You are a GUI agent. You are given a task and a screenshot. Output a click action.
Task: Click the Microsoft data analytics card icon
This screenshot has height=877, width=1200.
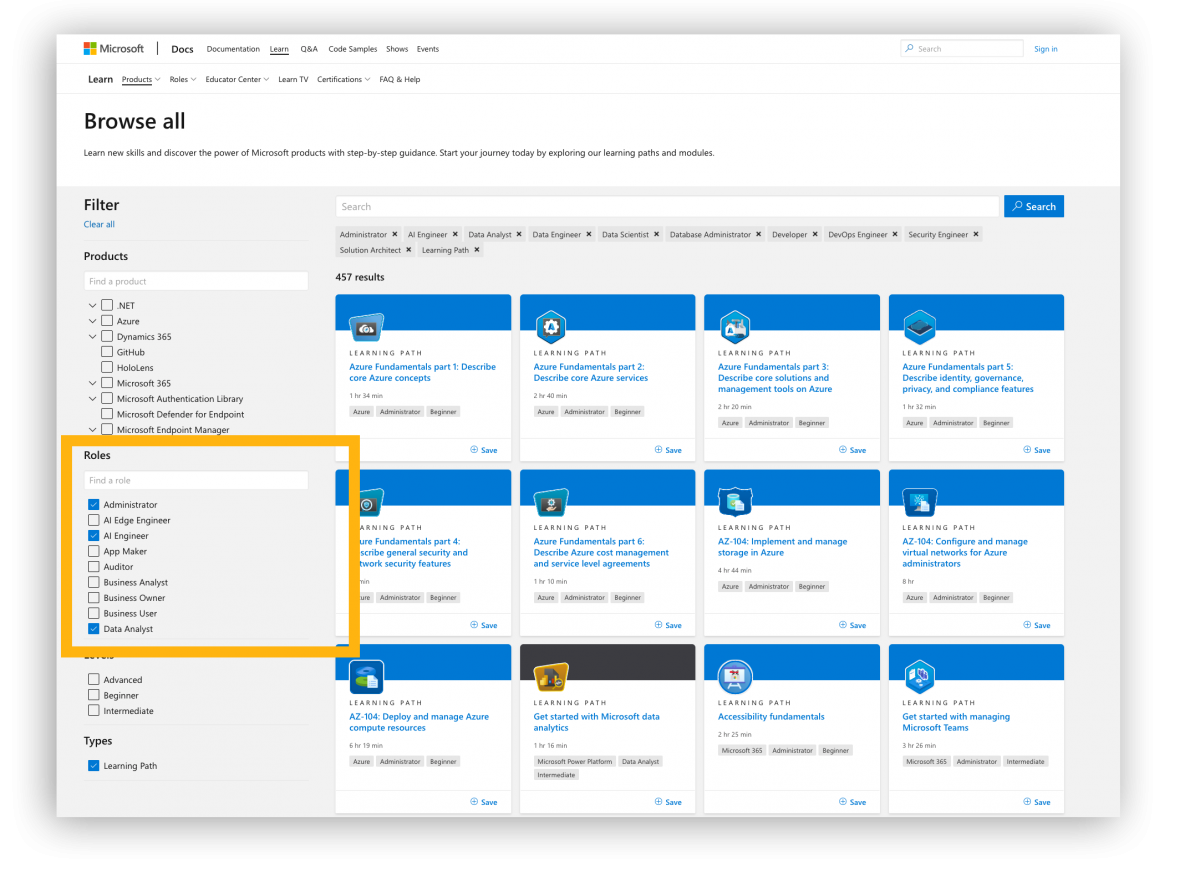point(550,677)
